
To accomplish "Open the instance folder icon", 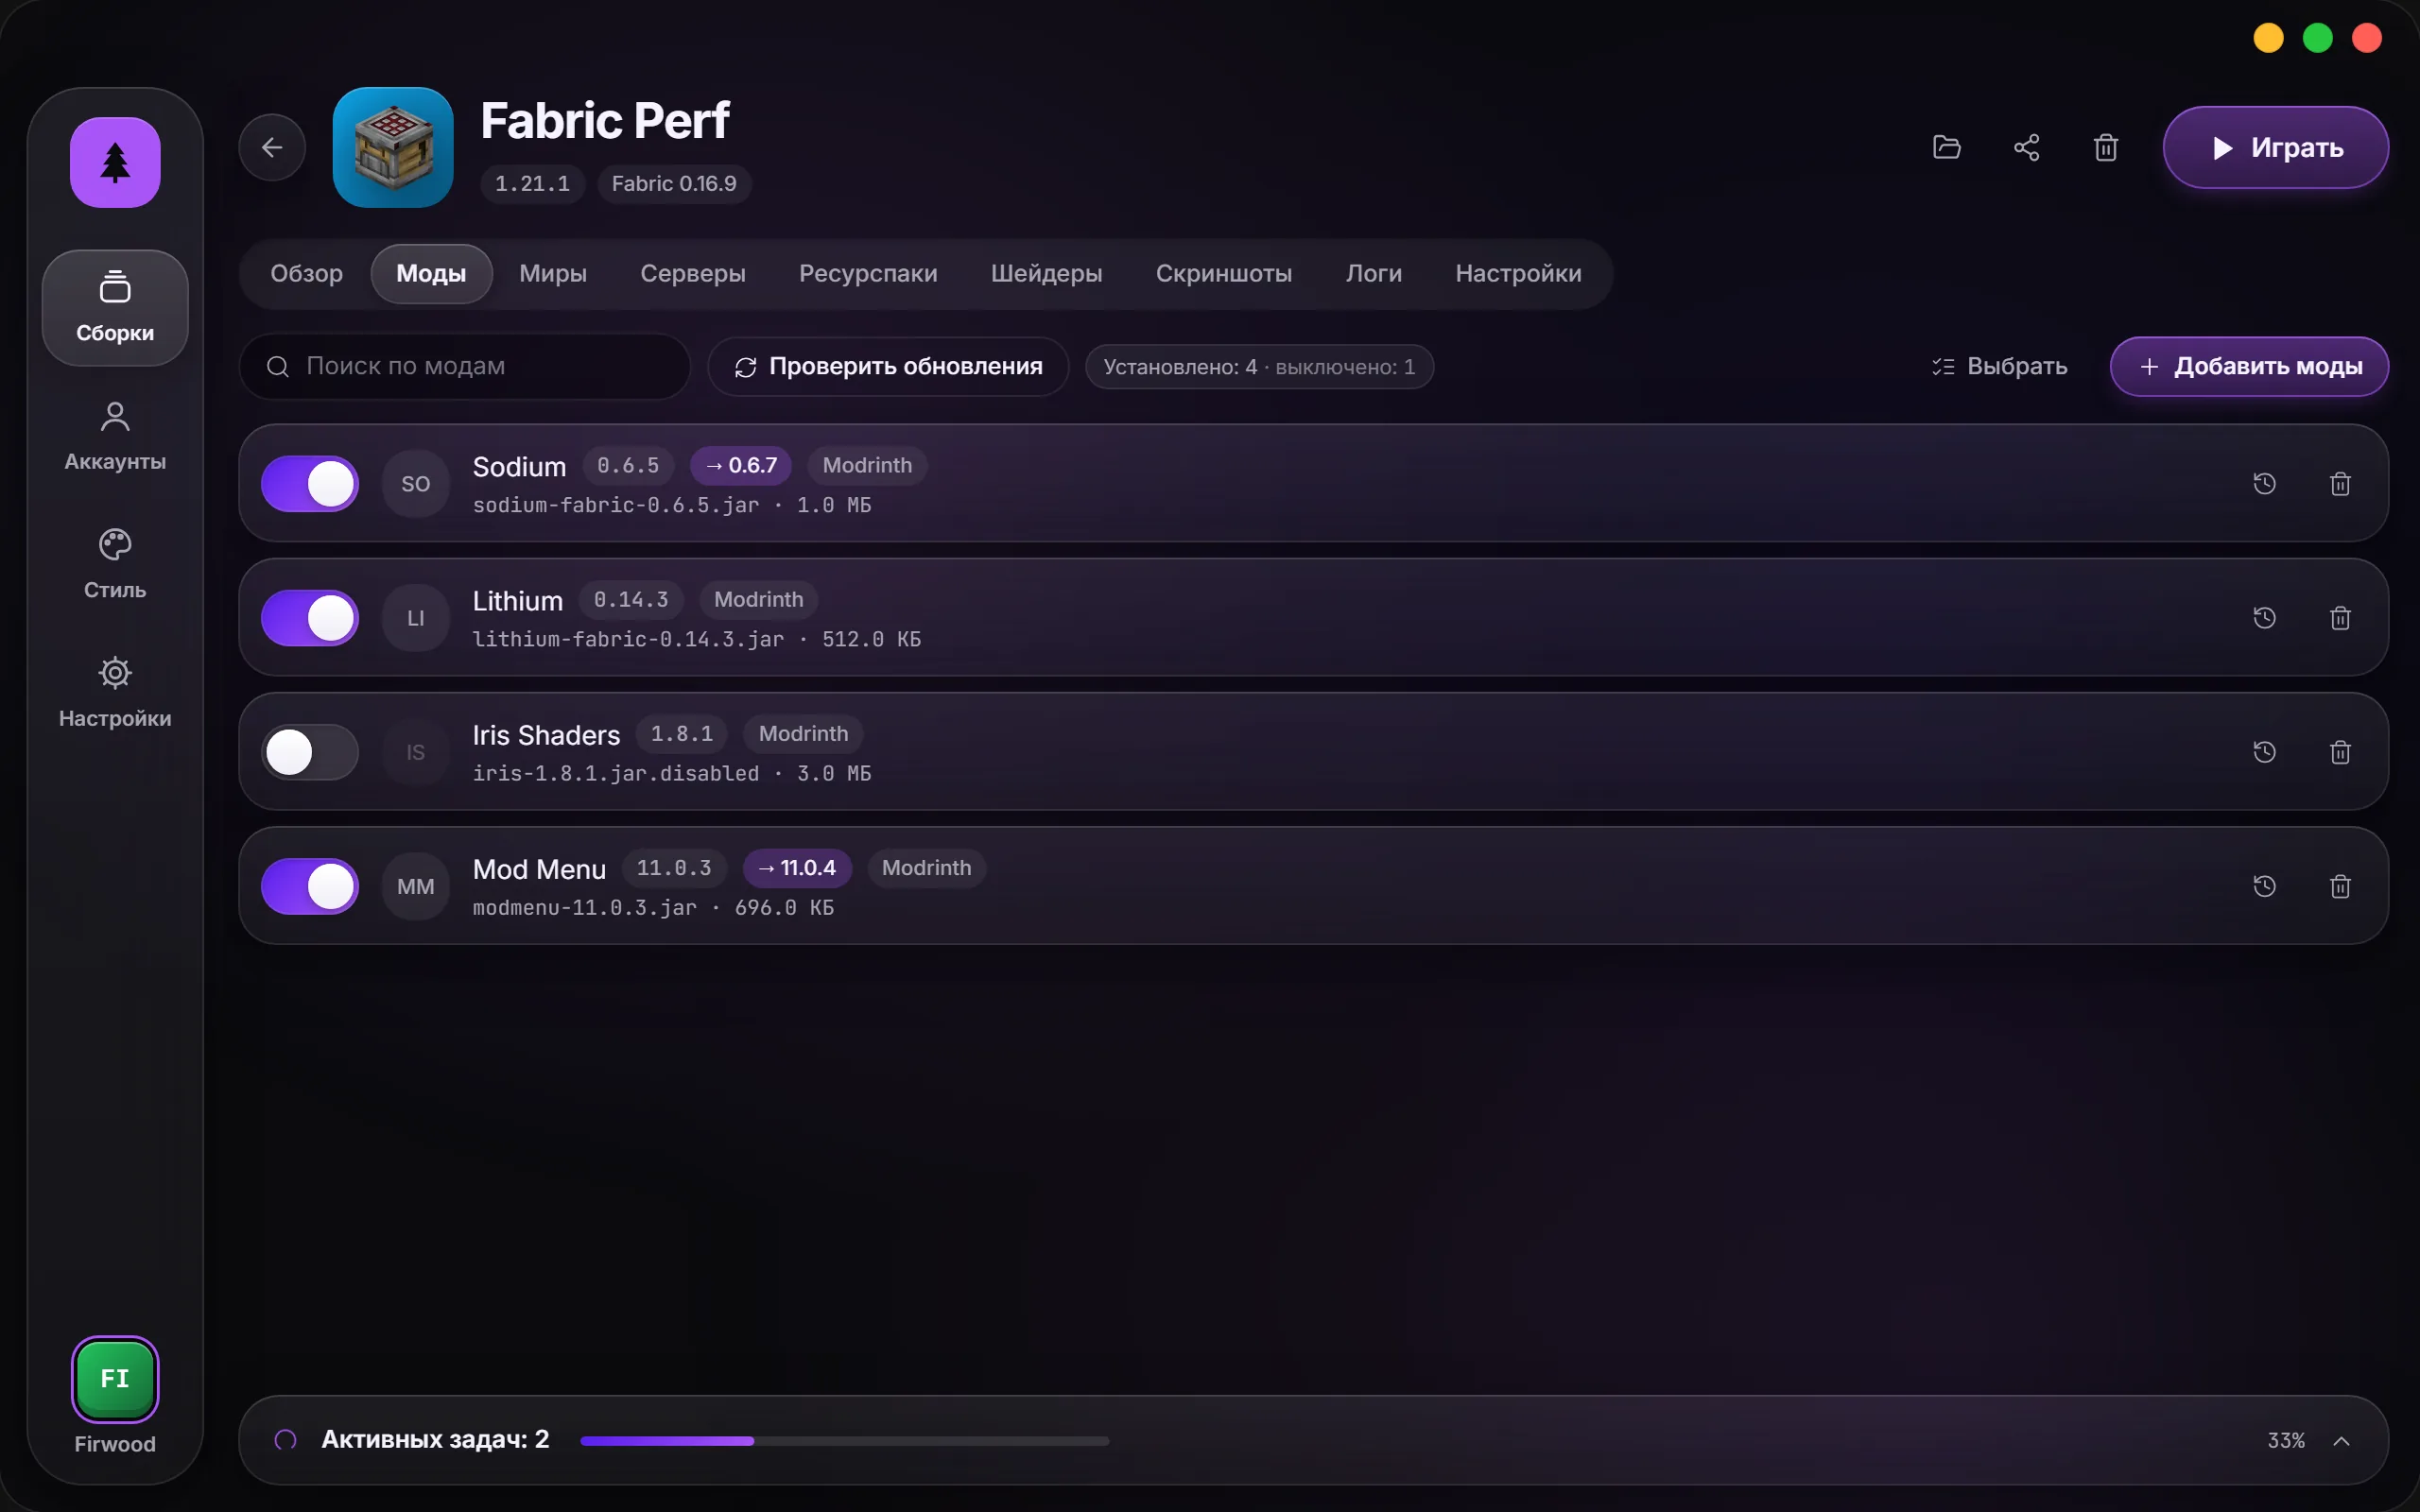I will point(1946,148).
